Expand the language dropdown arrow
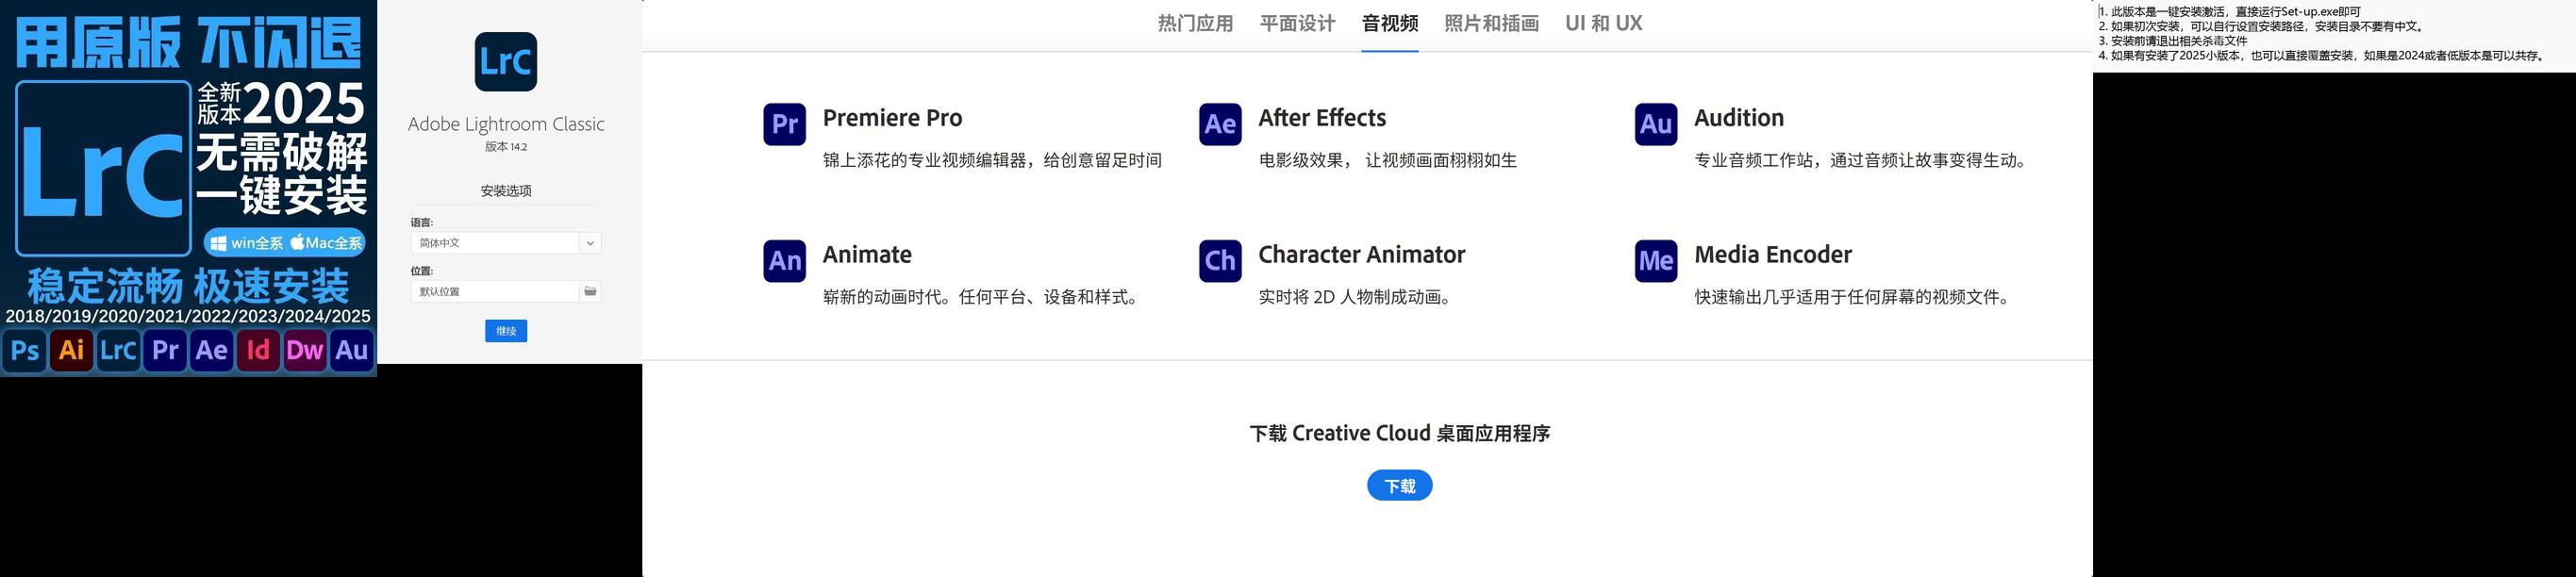This screenshot has height=577, width=2576. click(590, 243)
